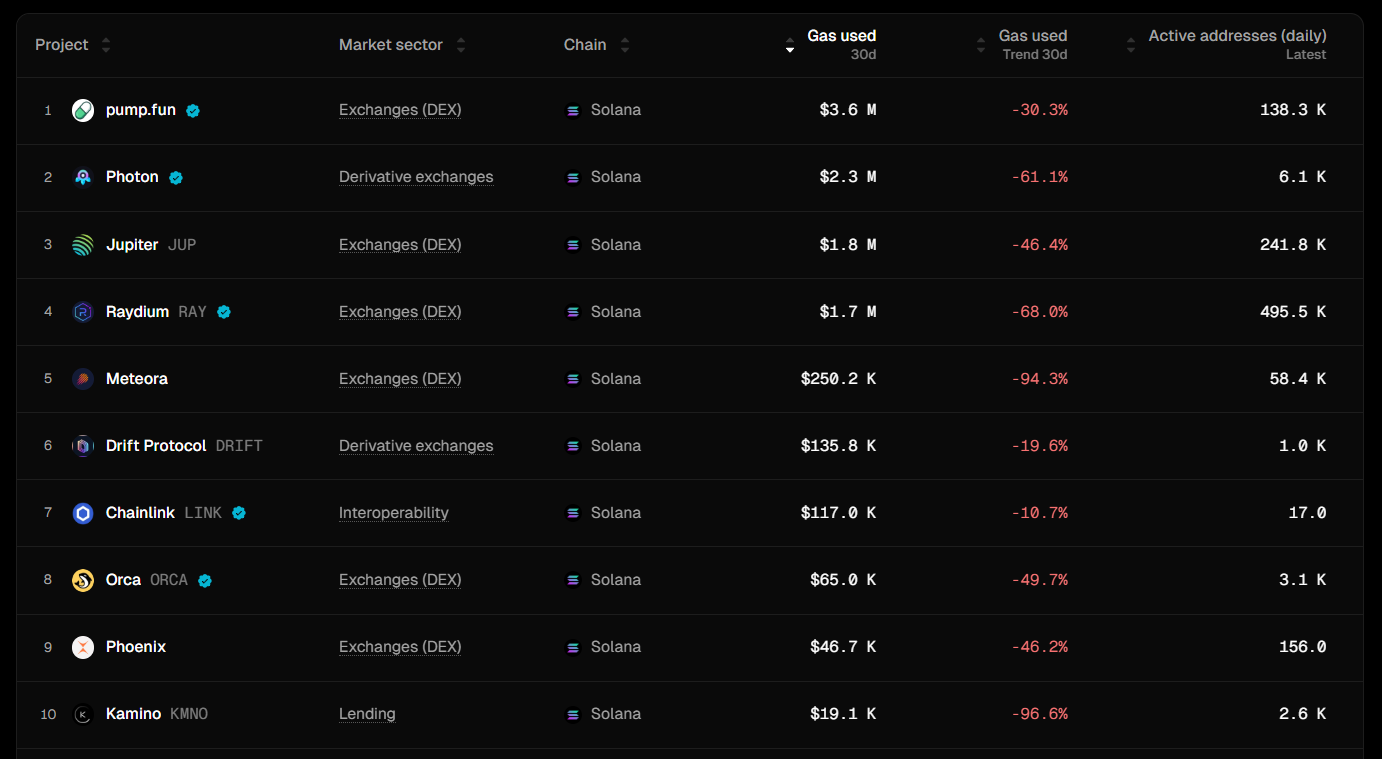Open the Raydium project name link
The height and width of the screenshot is (759, 1382).
point(138,312)
